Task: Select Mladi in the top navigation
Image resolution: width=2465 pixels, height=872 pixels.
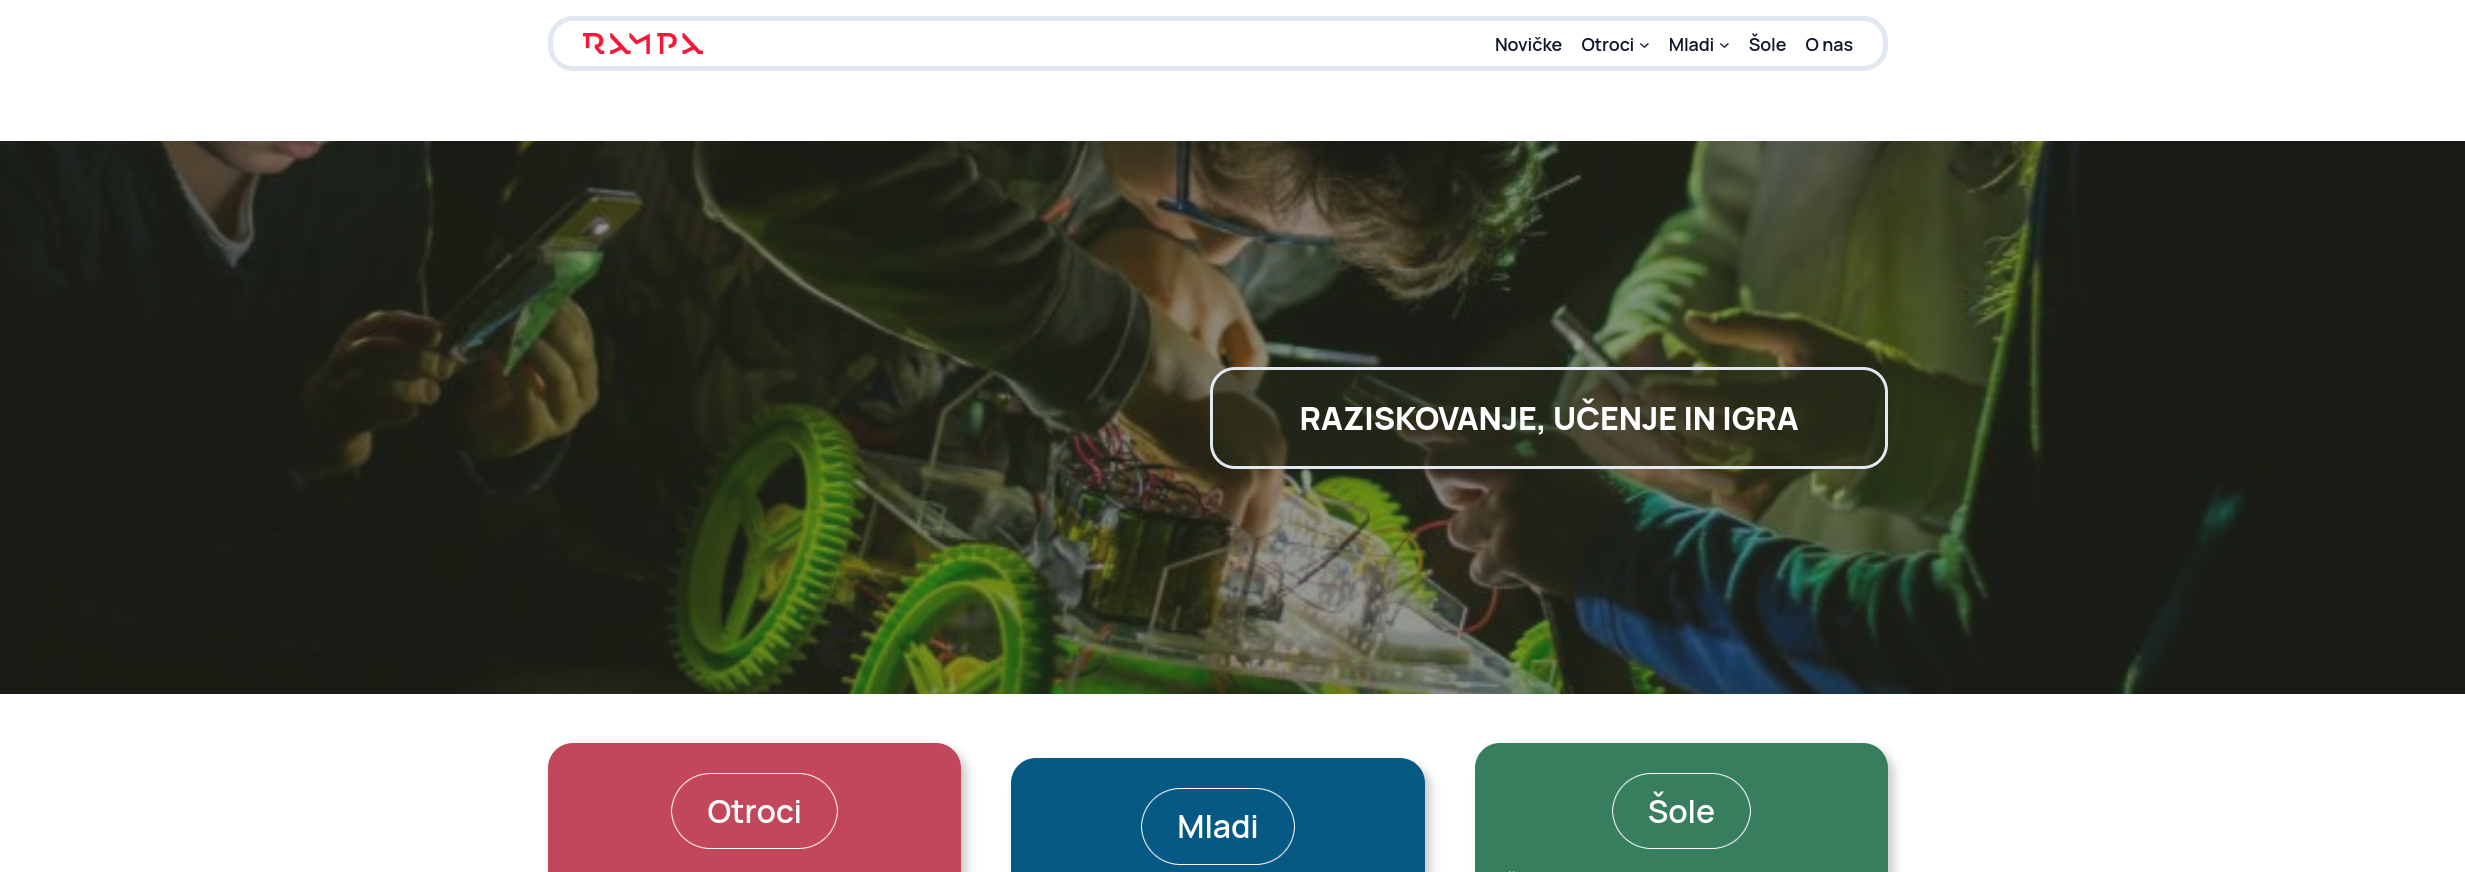Action: click(1690, 45)
